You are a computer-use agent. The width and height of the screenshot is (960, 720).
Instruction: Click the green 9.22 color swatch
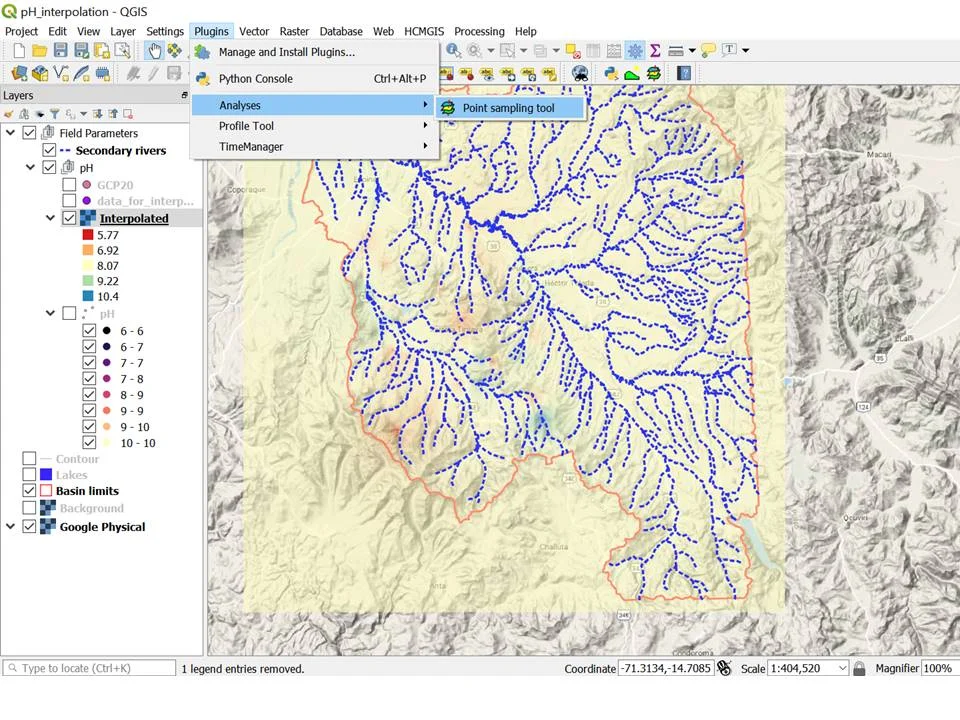coord(88,280)
